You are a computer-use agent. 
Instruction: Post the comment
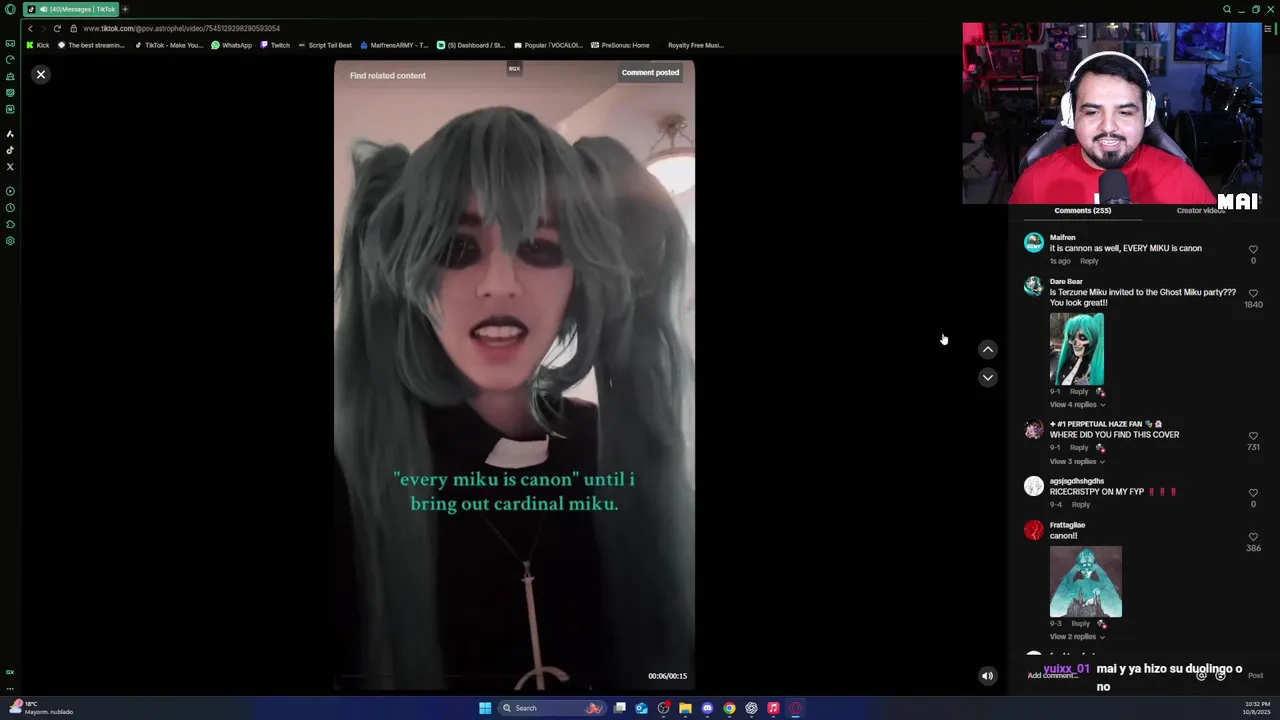[x=1255, y=675]
